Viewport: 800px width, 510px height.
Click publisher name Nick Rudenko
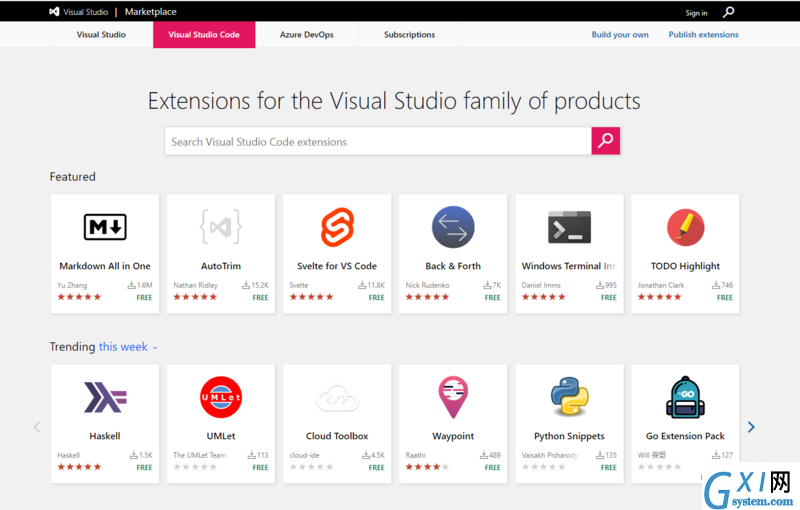point(428,285)
